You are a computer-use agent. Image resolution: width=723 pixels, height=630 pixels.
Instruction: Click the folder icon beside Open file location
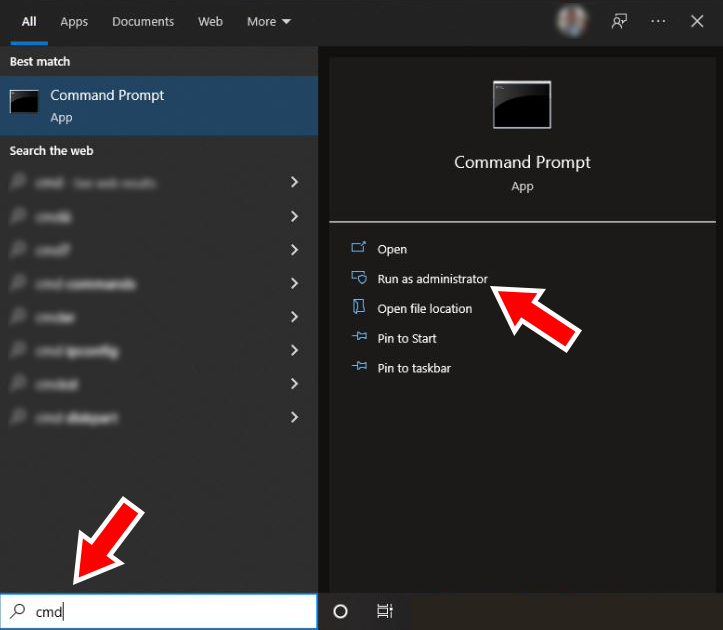[x=359, y=308]
